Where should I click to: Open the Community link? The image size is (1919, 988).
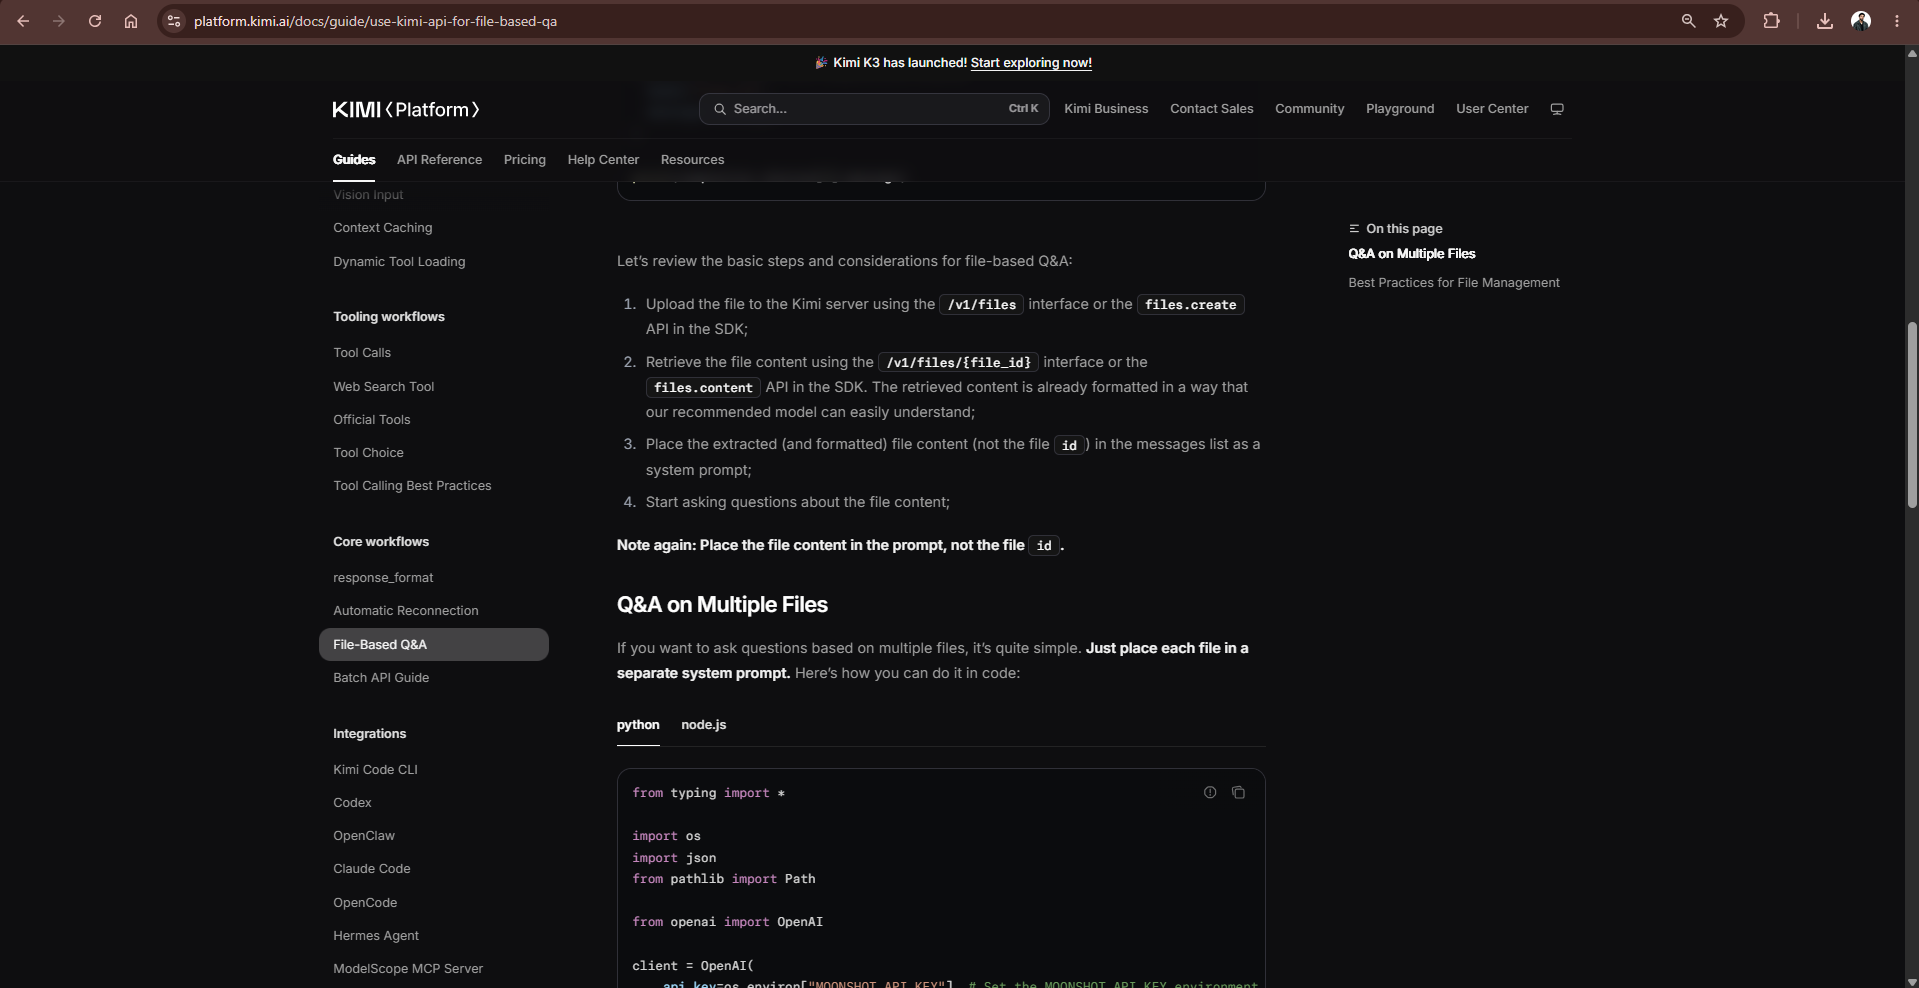coord(1309,109)
